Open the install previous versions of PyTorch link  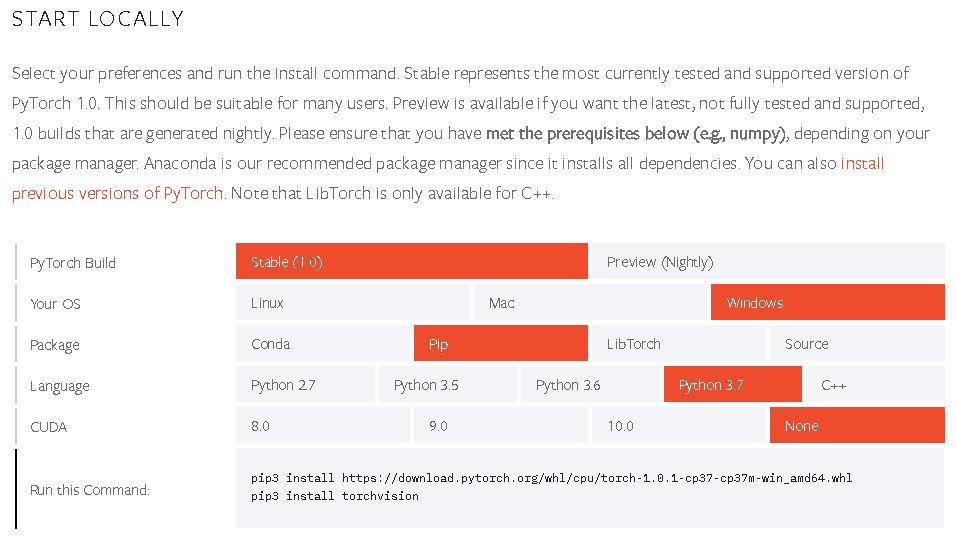117,193
